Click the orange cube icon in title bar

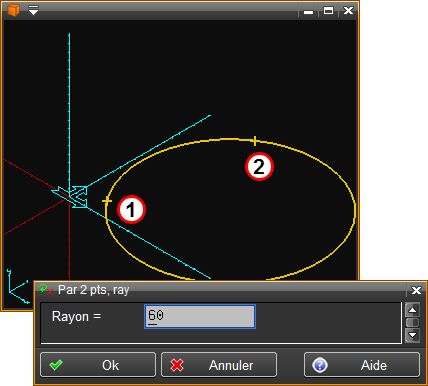(x=13, y=10)
